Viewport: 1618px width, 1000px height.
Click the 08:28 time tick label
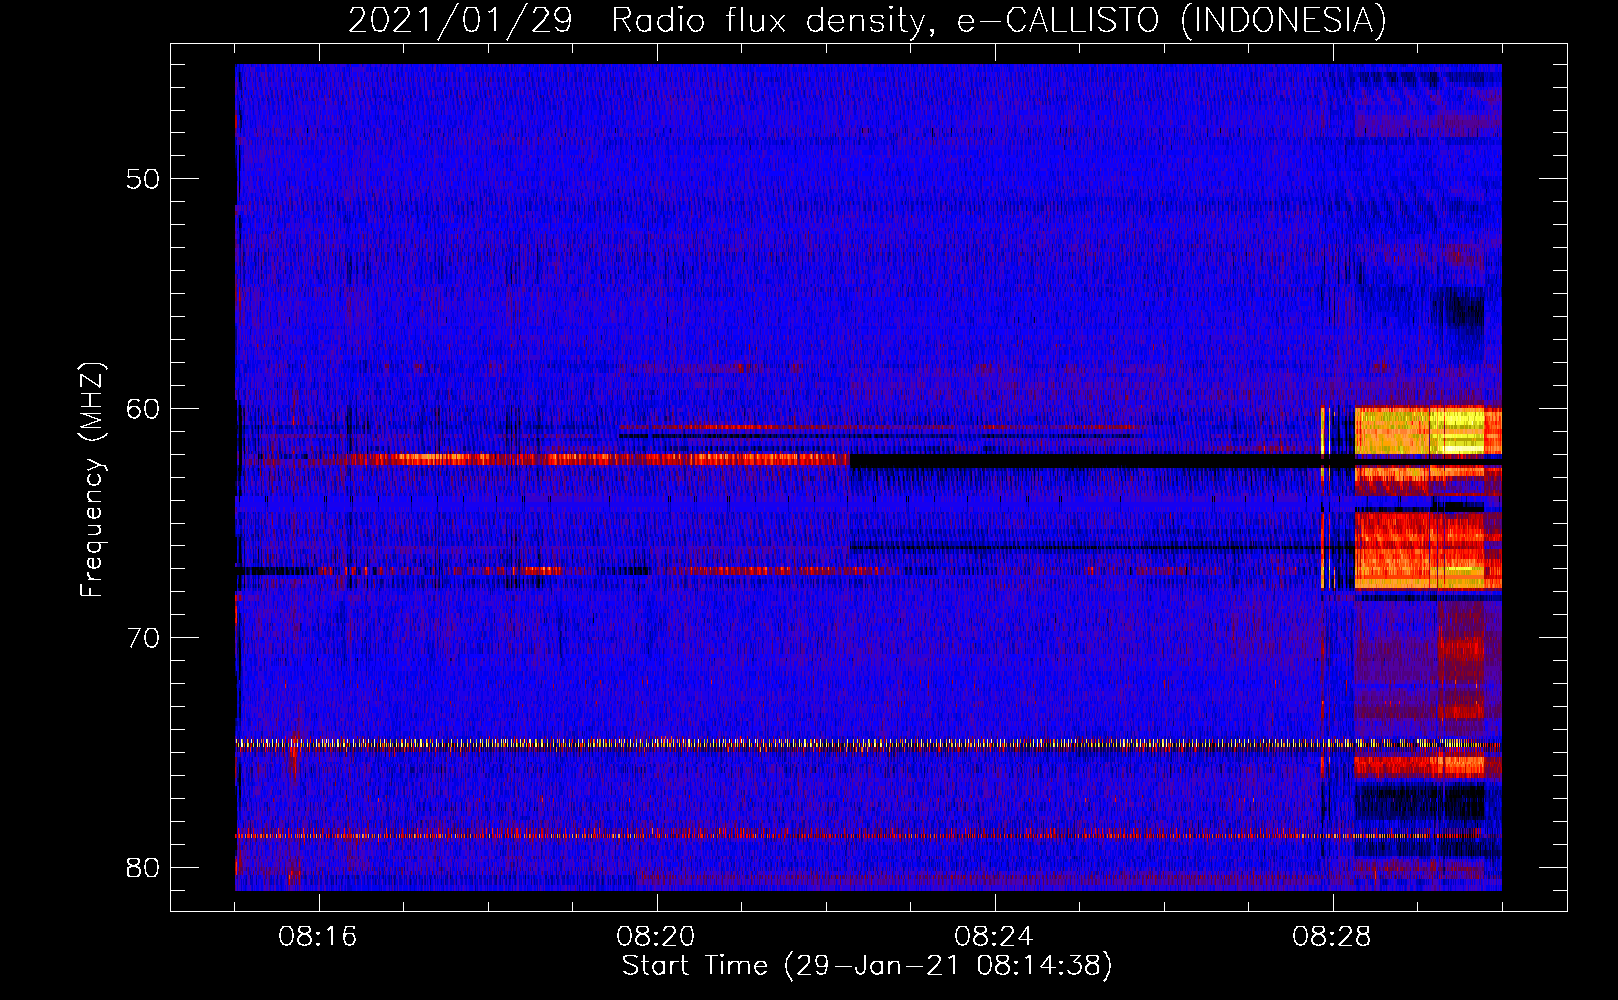point(1333,937)
